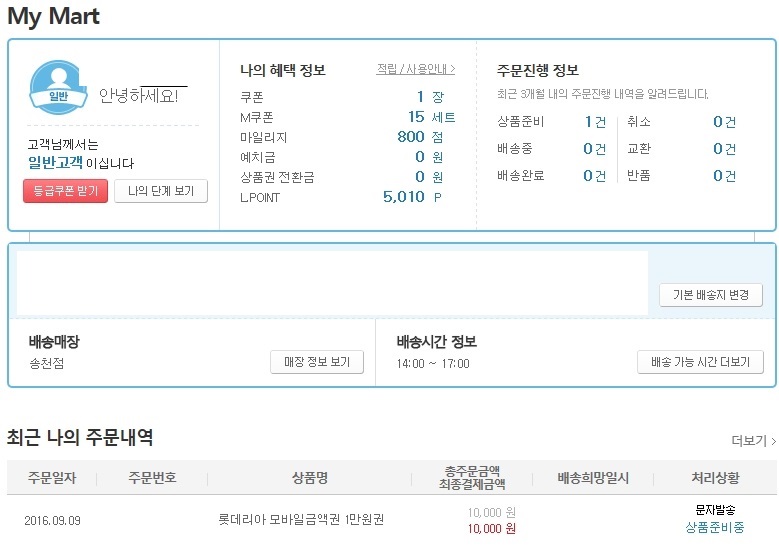Image resolution: width=779 pixels, height=546 pixels.
Task: Click the 쿠폰 count value 1
Action: [x=420, y=97]
